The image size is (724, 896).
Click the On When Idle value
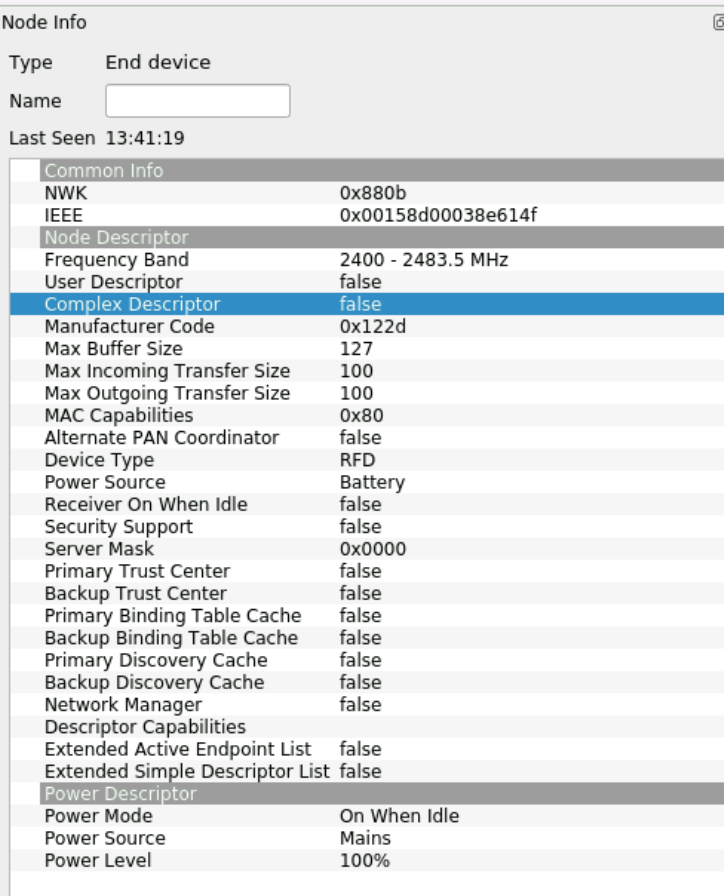(399, 816)
